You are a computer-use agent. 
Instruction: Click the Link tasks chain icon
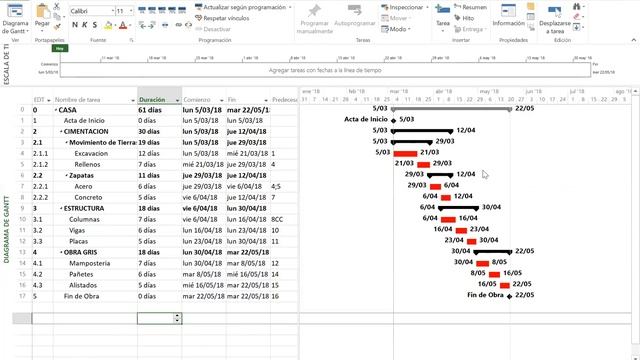tap(179, 25)
